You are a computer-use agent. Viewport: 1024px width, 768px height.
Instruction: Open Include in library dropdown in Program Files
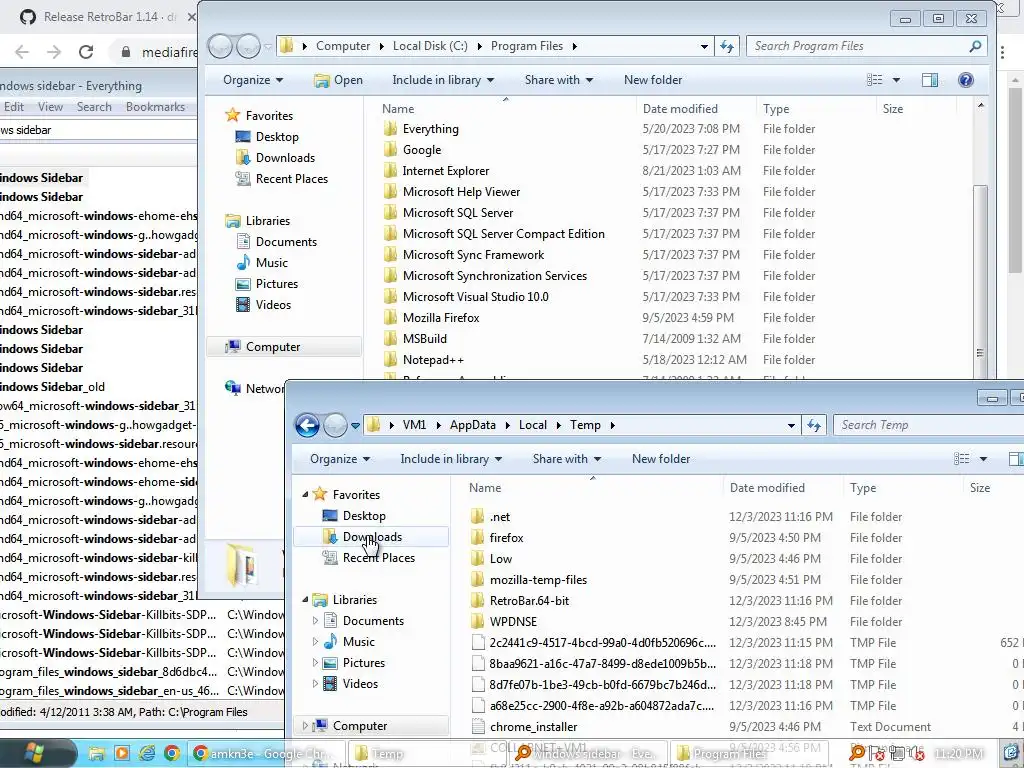[443, 80]
